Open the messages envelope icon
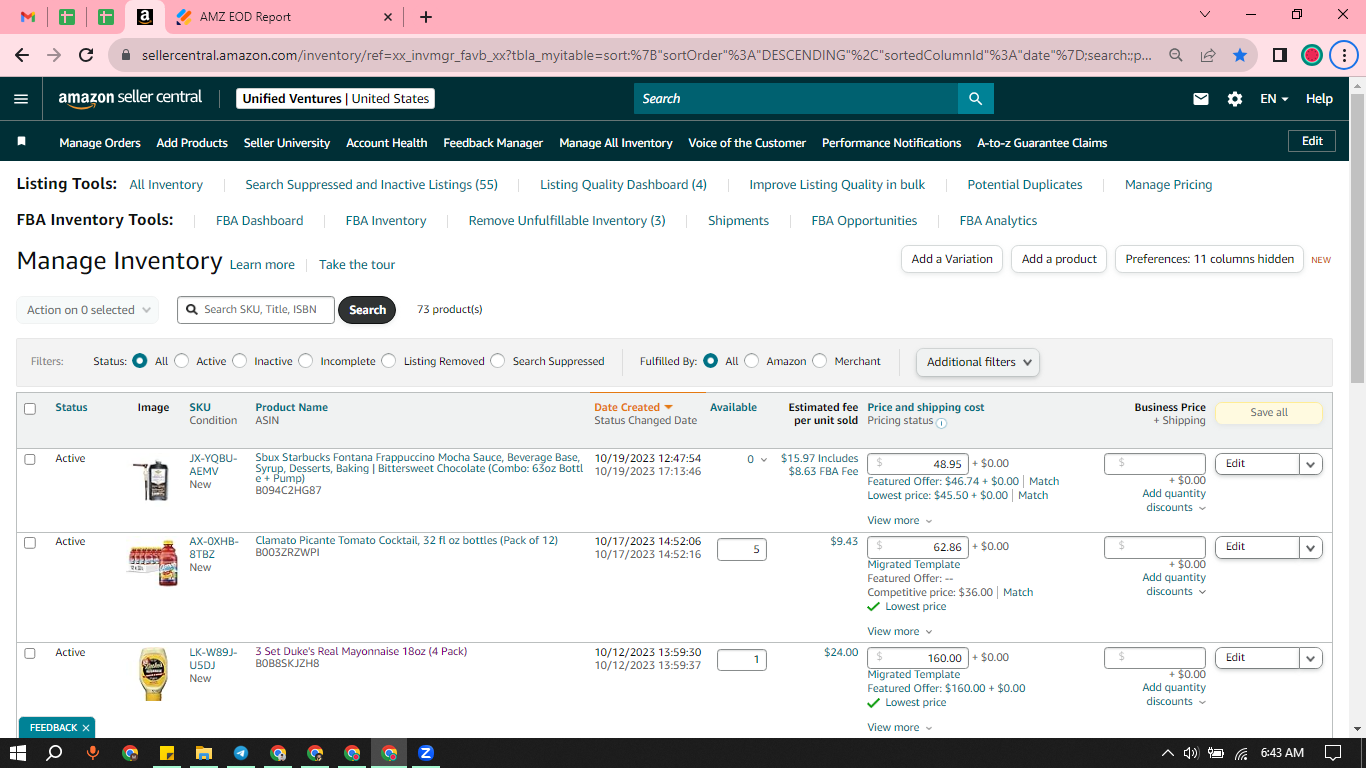Image resolution: width=1366 pixels, height=768 pixels. coord(1201,99)
